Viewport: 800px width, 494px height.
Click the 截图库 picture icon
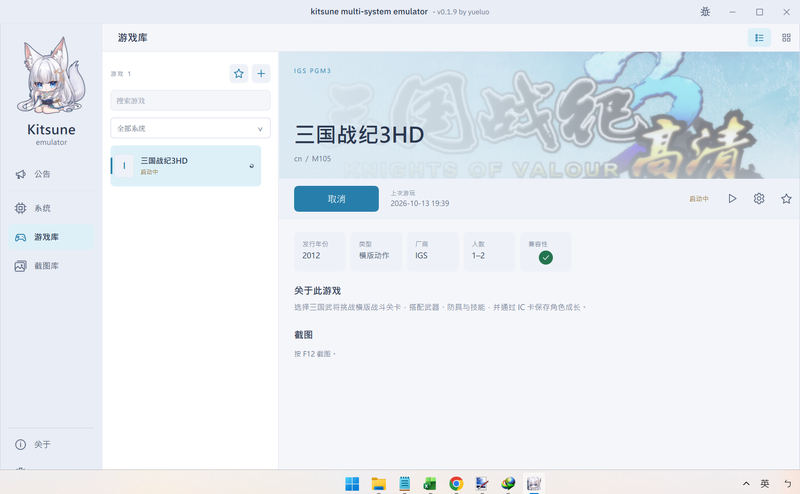pos(20,266)
